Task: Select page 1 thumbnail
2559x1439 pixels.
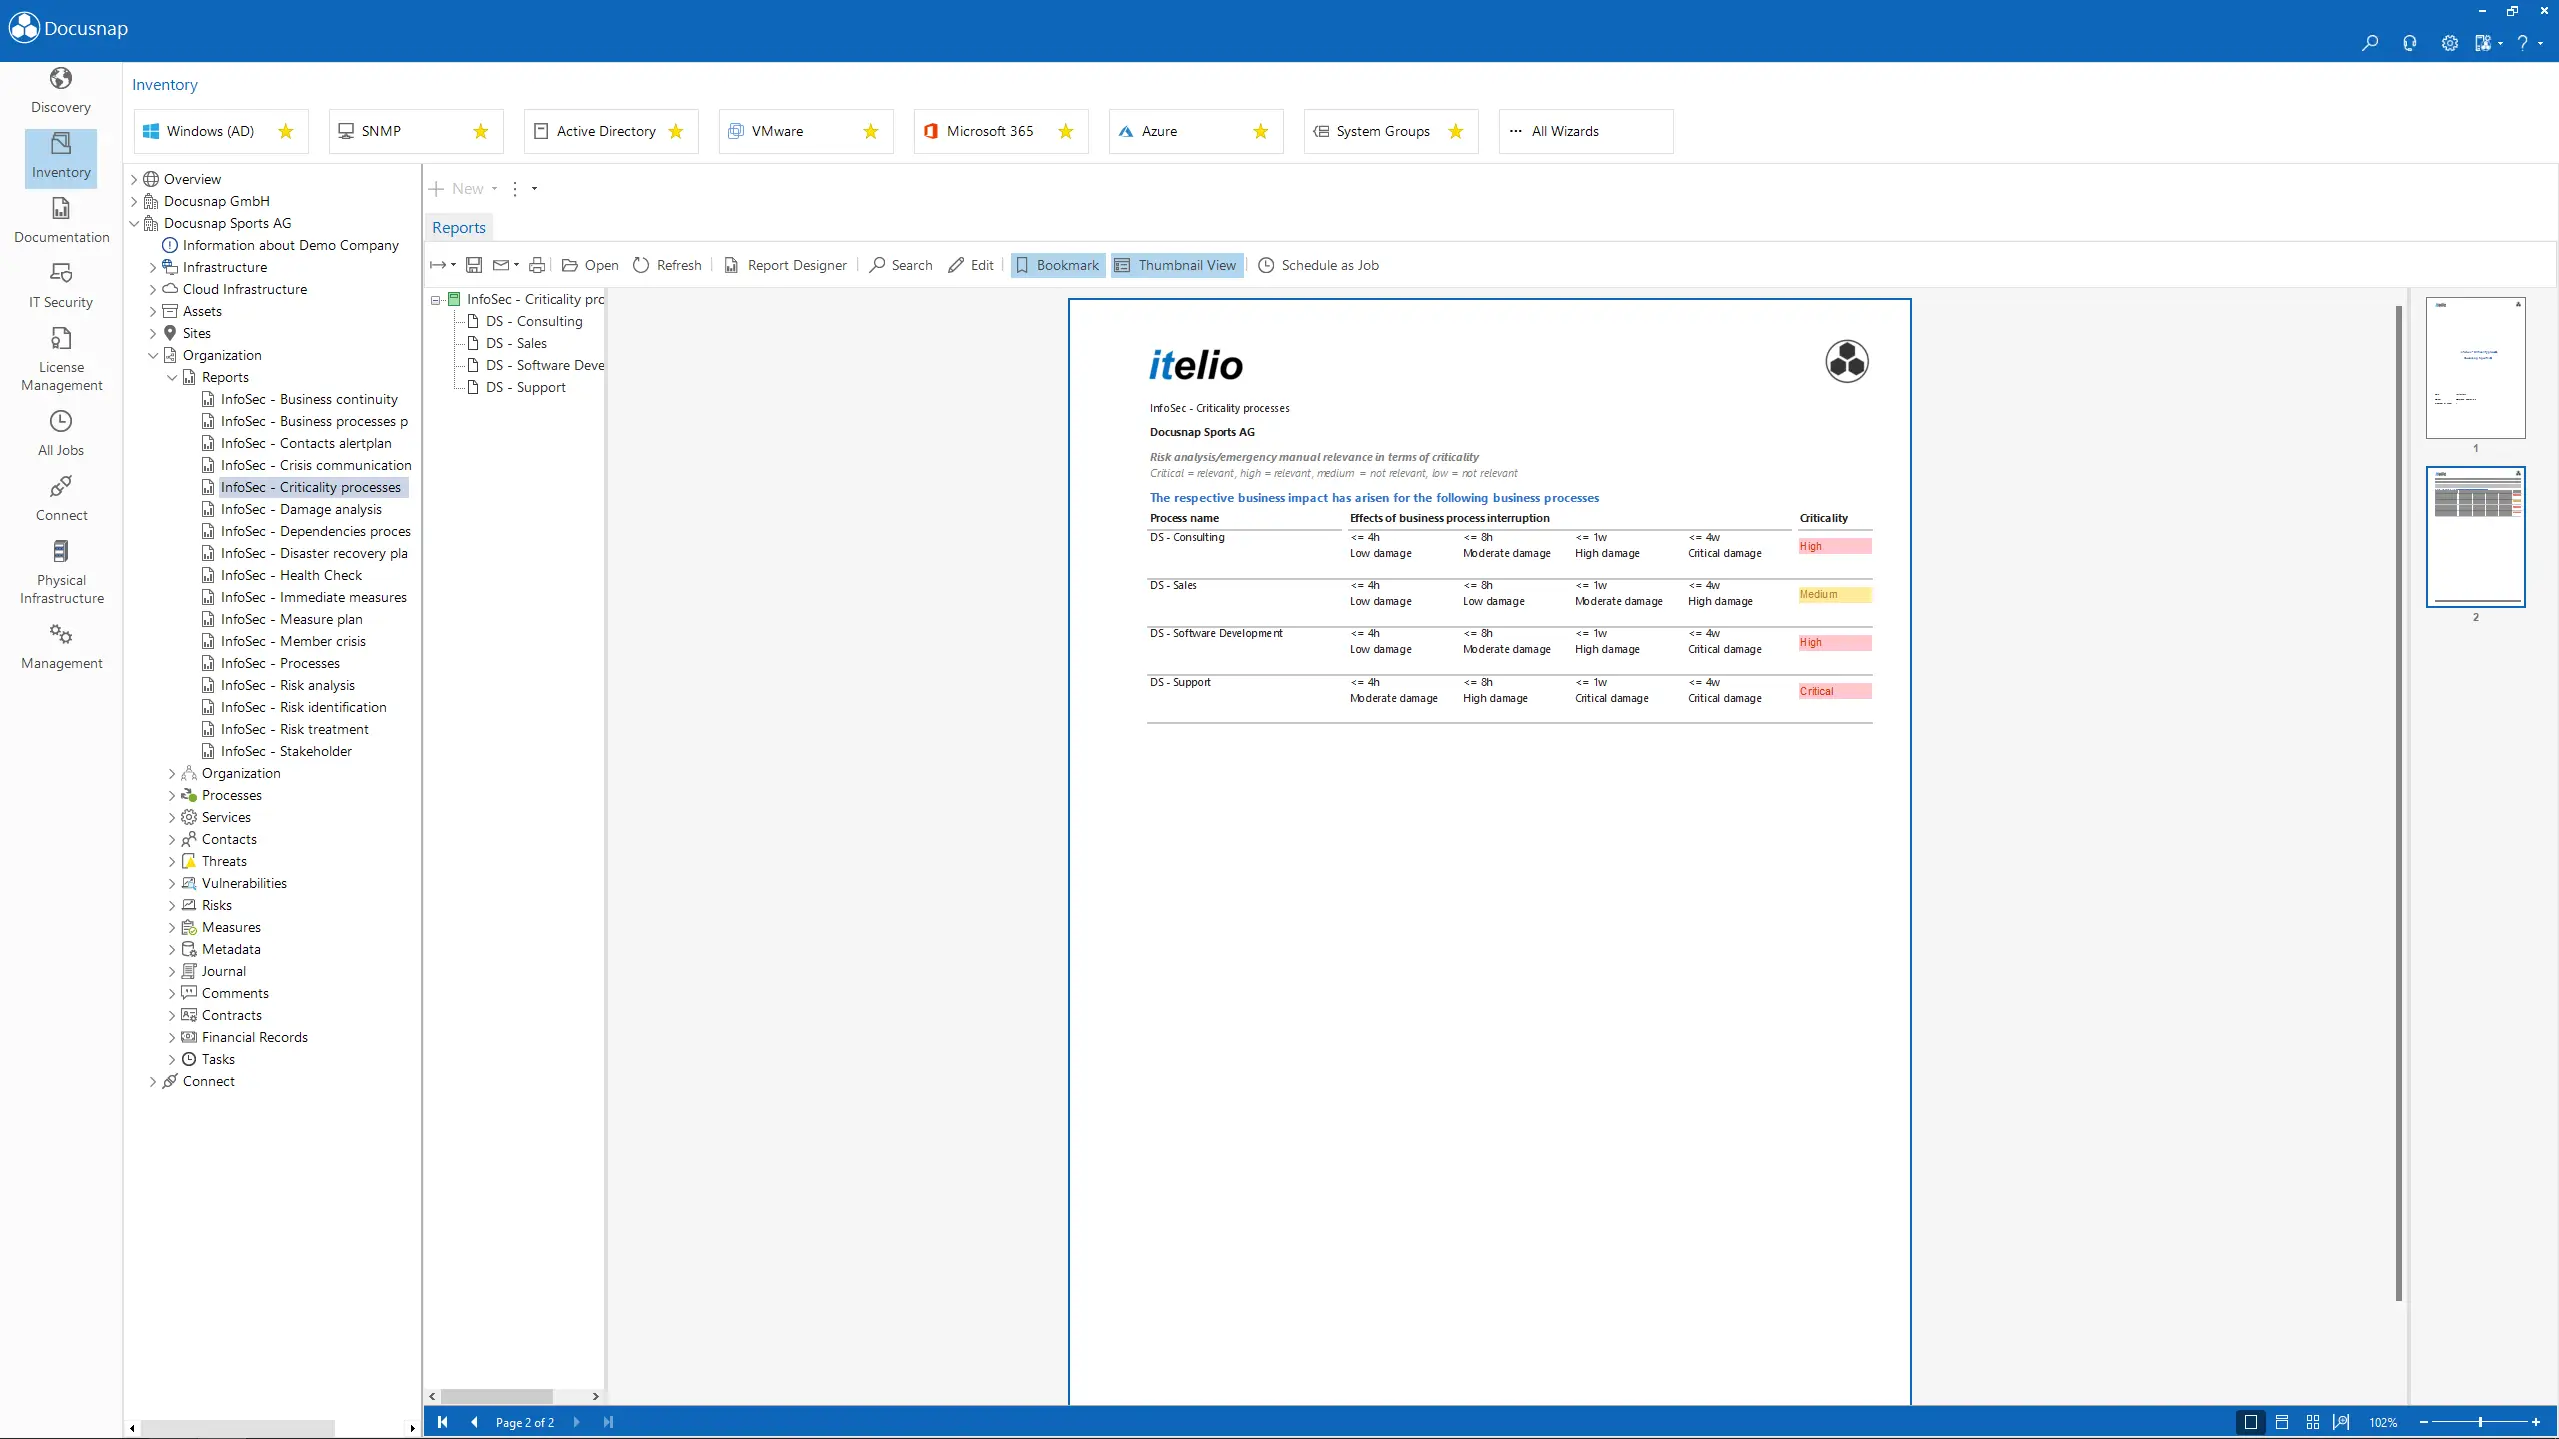Action: 2475,367
